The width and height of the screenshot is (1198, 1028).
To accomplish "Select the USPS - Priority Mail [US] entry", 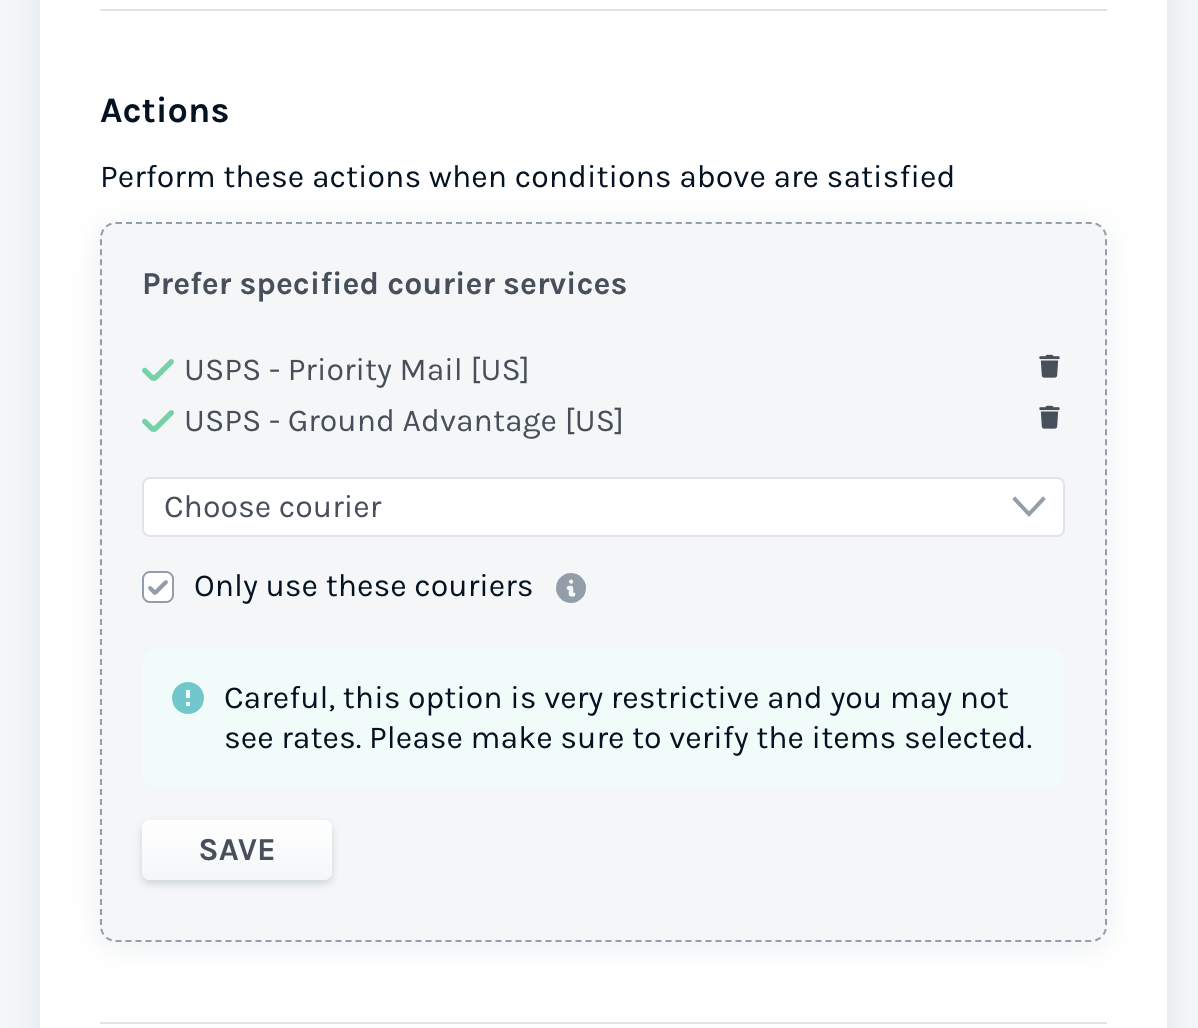I will 357,370.
